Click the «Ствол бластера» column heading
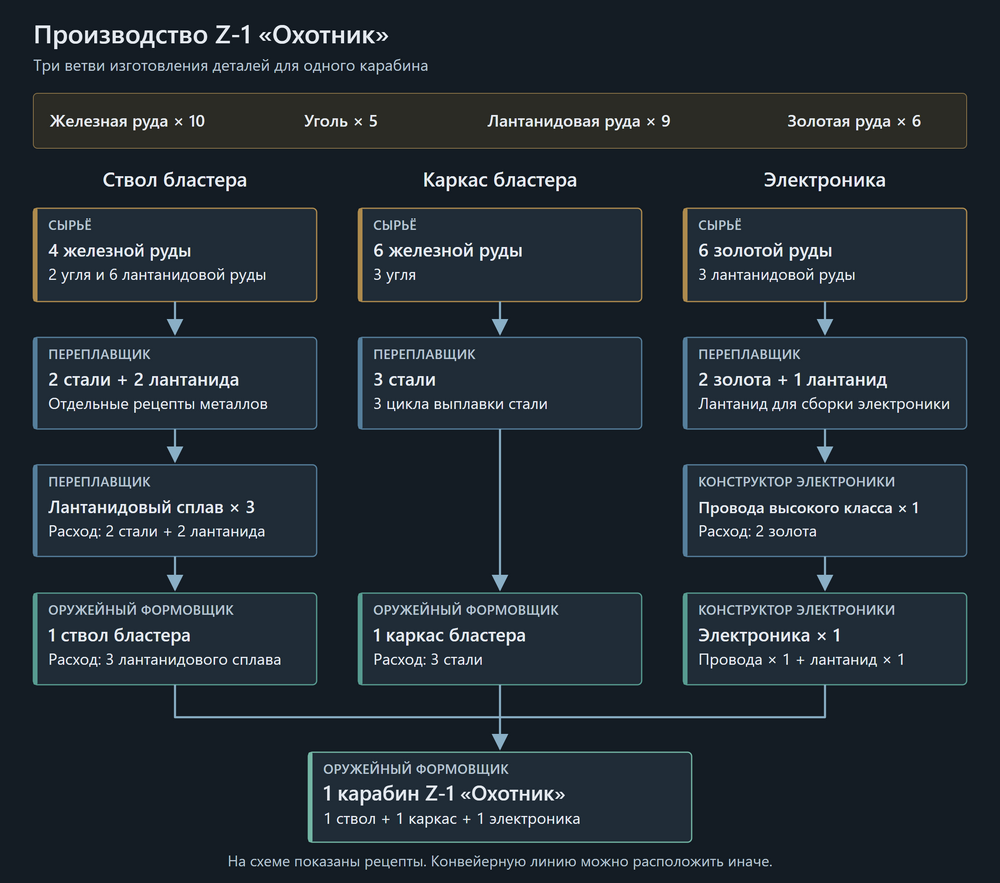This screenshot has height=883, width=1000. point(175,180)
